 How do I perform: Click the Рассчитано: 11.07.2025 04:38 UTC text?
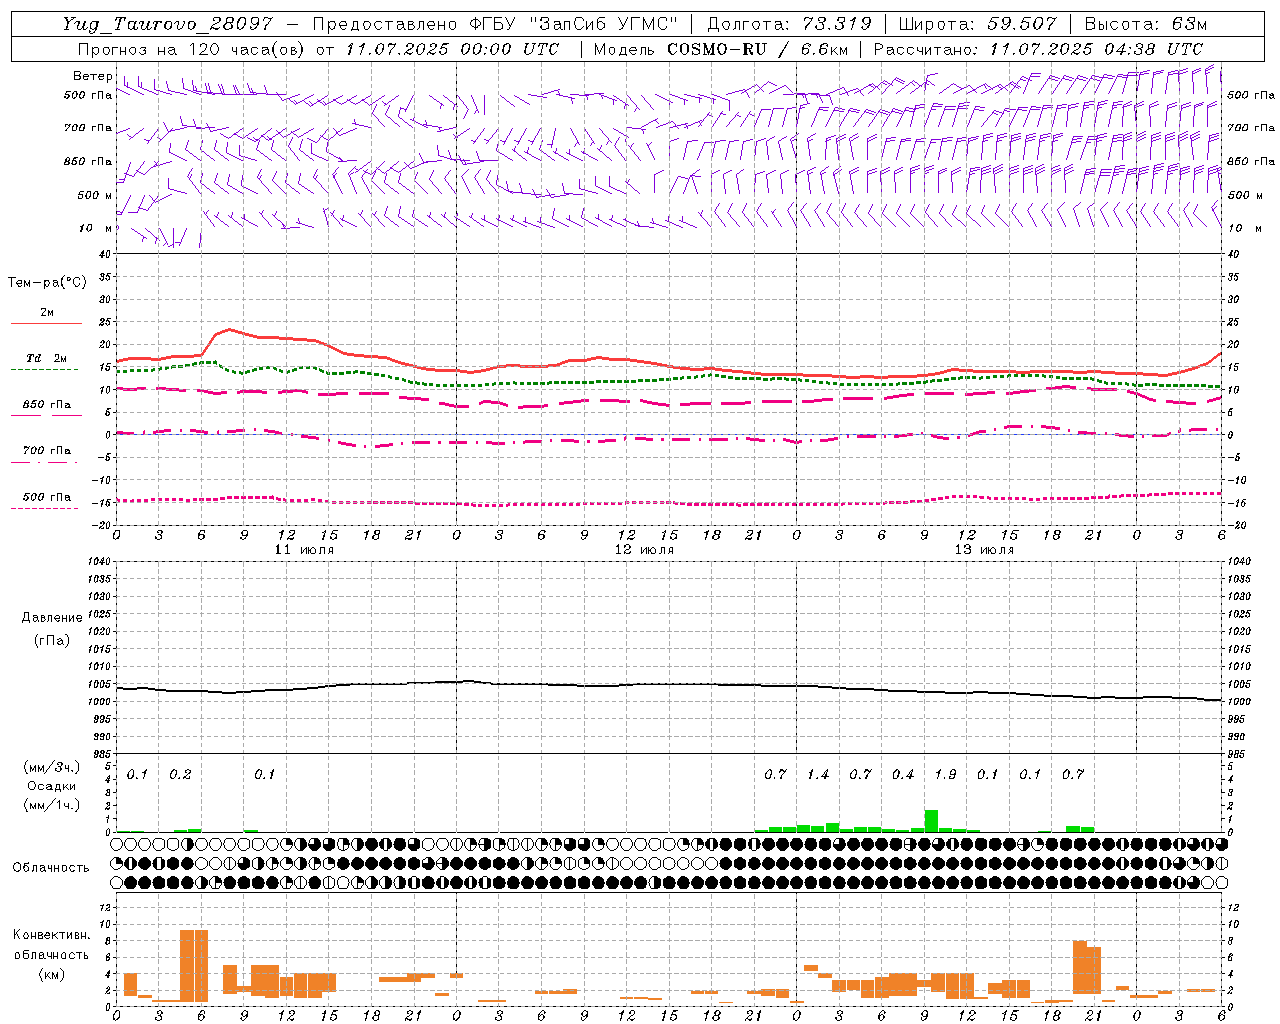point(1038,49)
